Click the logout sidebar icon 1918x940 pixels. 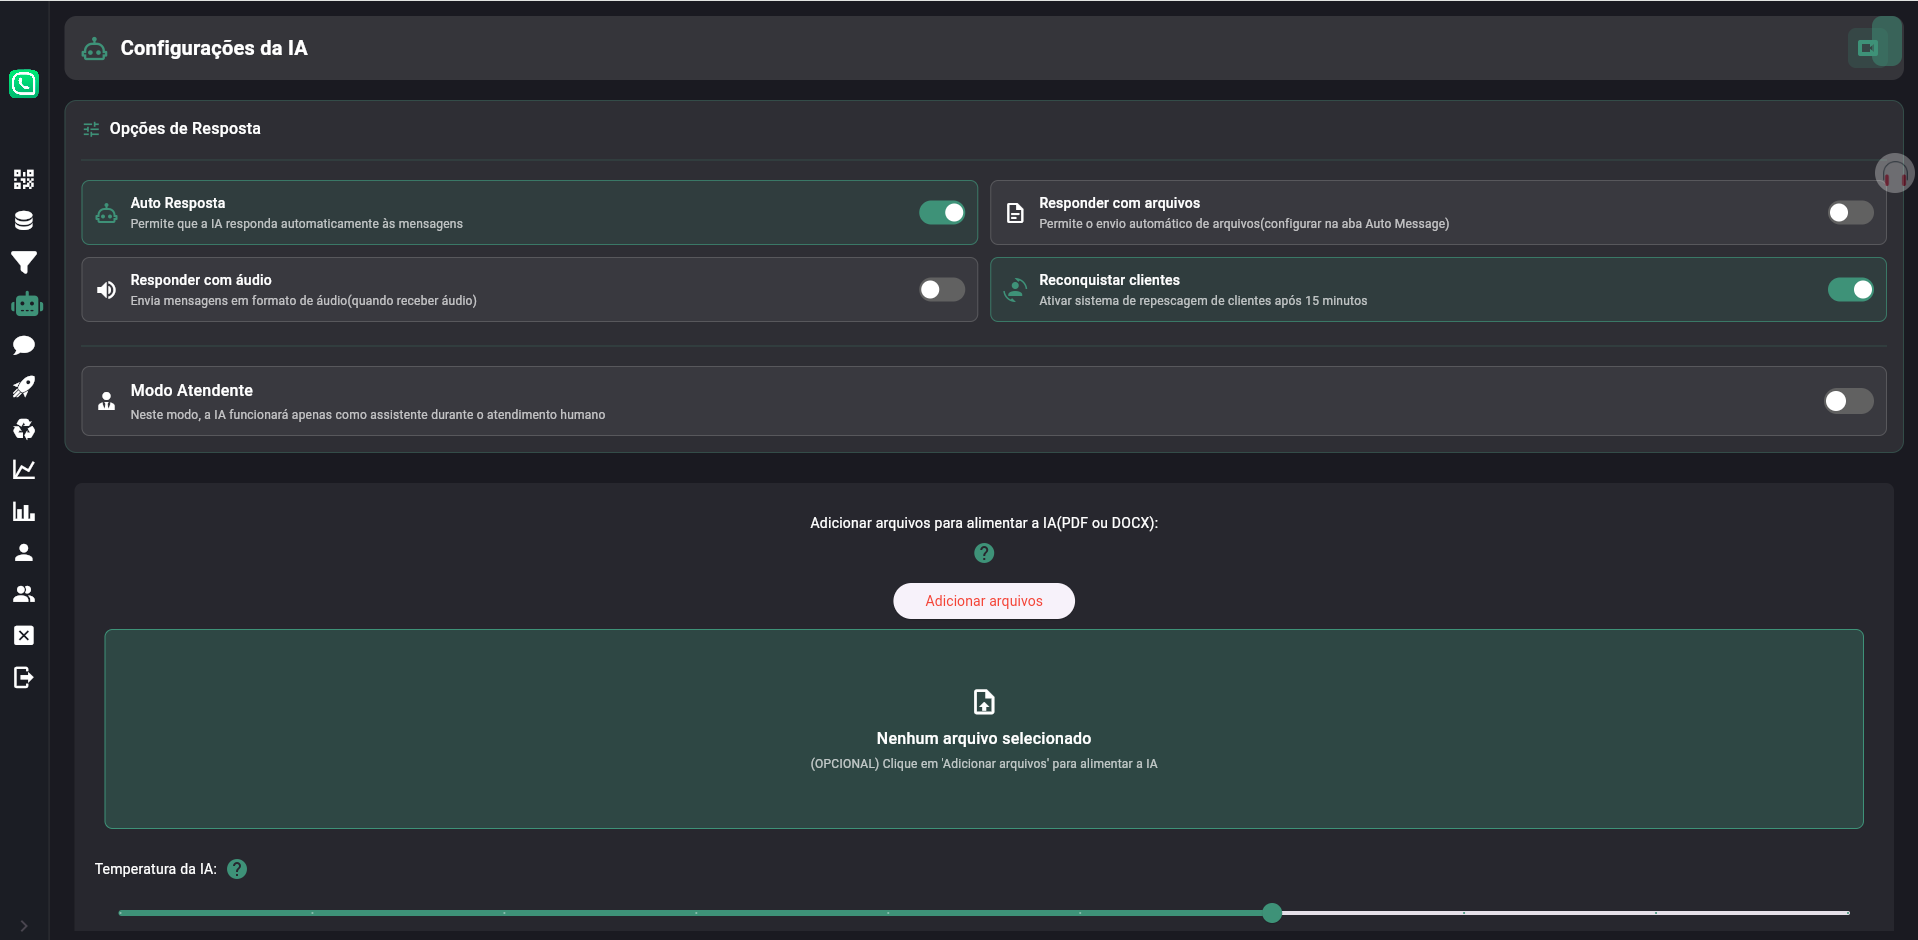[24, 678]
